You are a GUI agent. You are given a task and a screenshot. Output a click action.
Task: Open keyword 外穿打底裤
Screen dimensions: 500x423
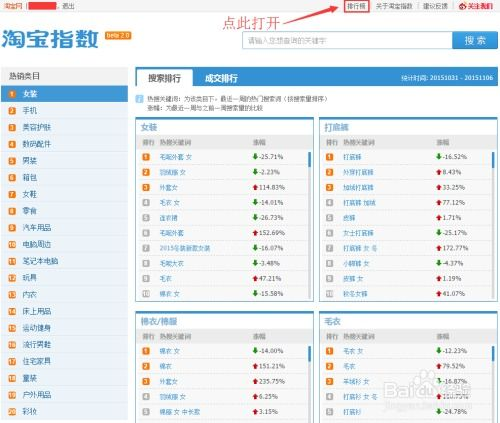tap(358, 172)
